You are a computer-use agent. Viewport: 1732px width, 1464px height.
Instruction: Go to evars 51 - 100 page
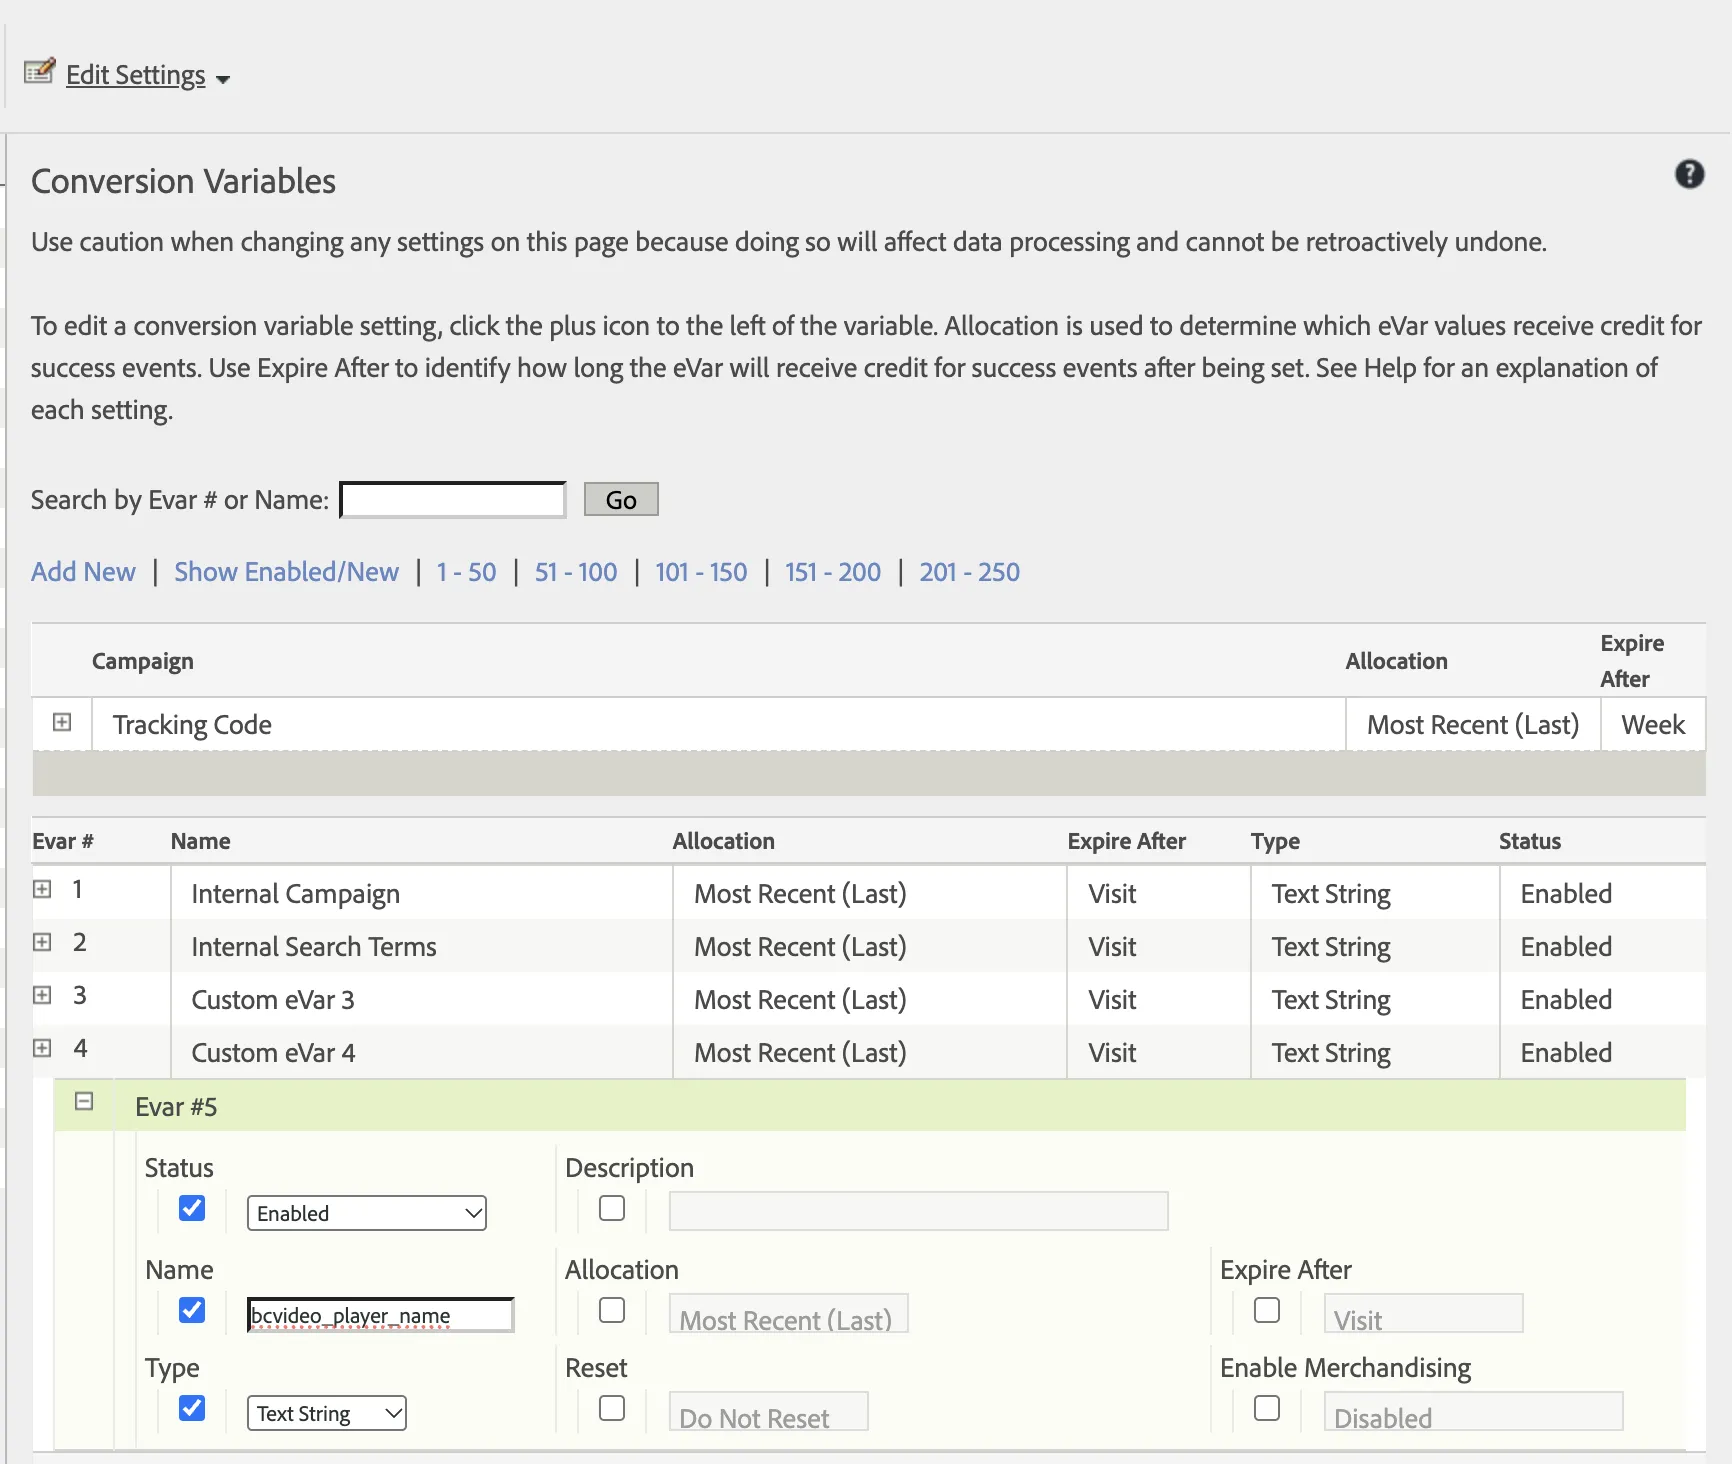coord(576,572)
